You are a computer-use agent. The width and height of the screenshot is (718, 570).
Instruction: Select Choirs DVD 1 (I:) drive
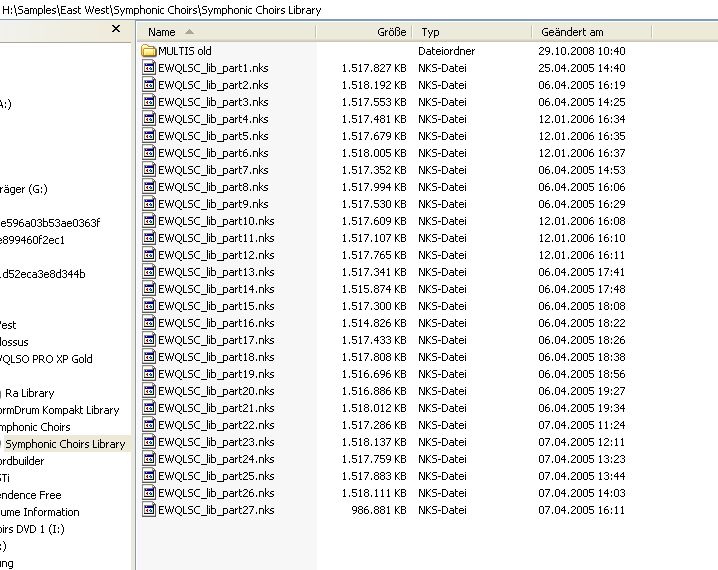point(32,529)
